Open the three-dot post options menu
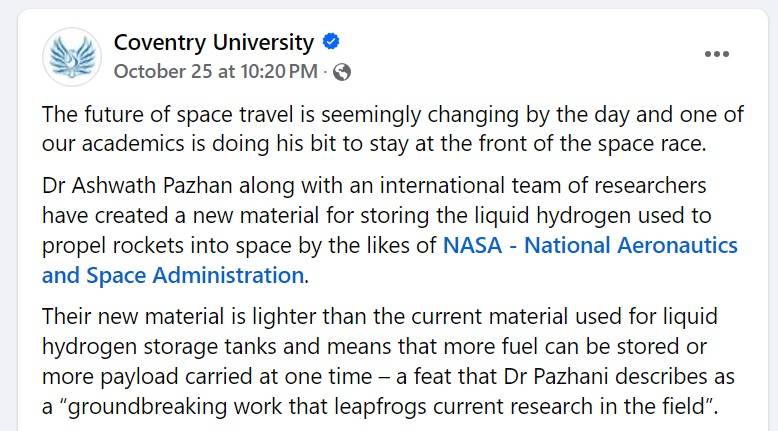 (716, 55)
